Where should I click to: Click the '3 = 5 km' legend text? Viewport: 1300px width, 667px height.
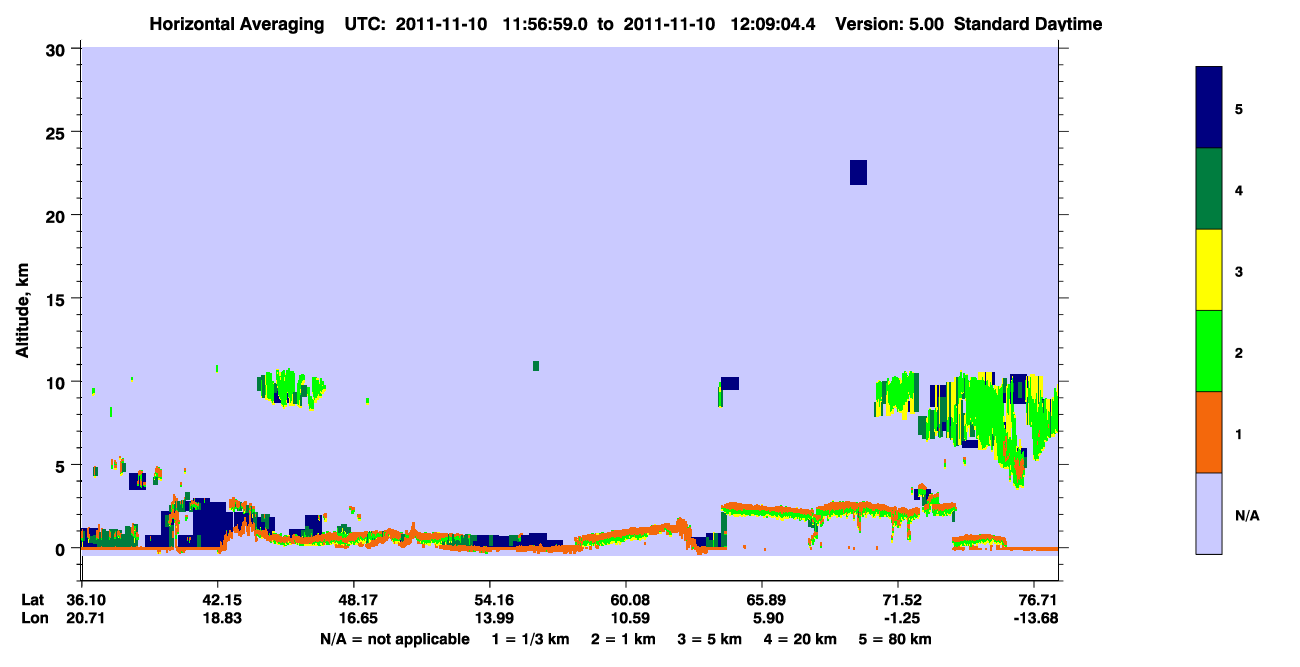click(709, 639)
